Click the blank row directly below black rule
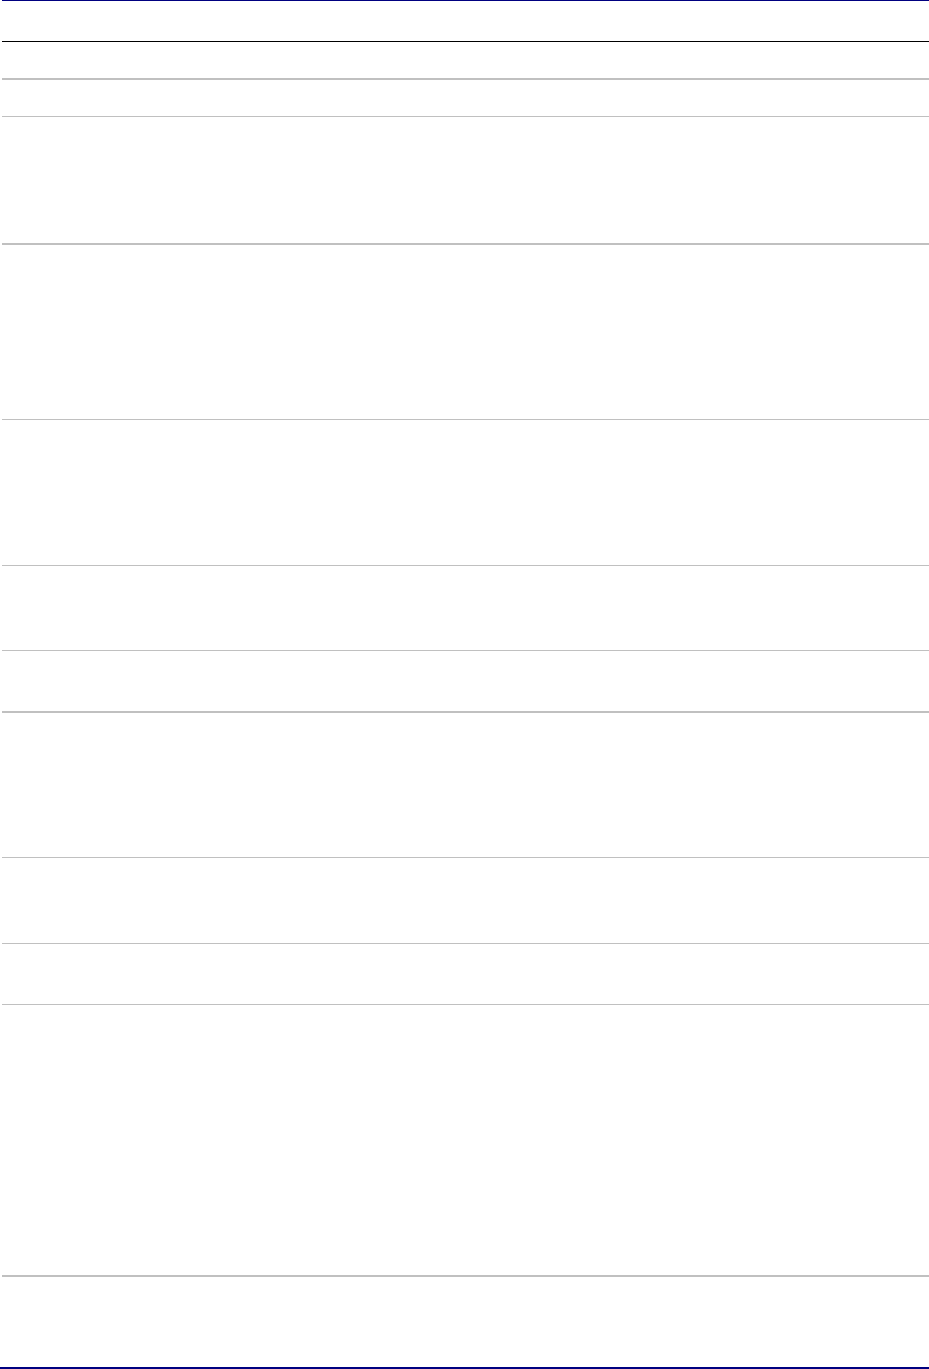 pos(464,60)
